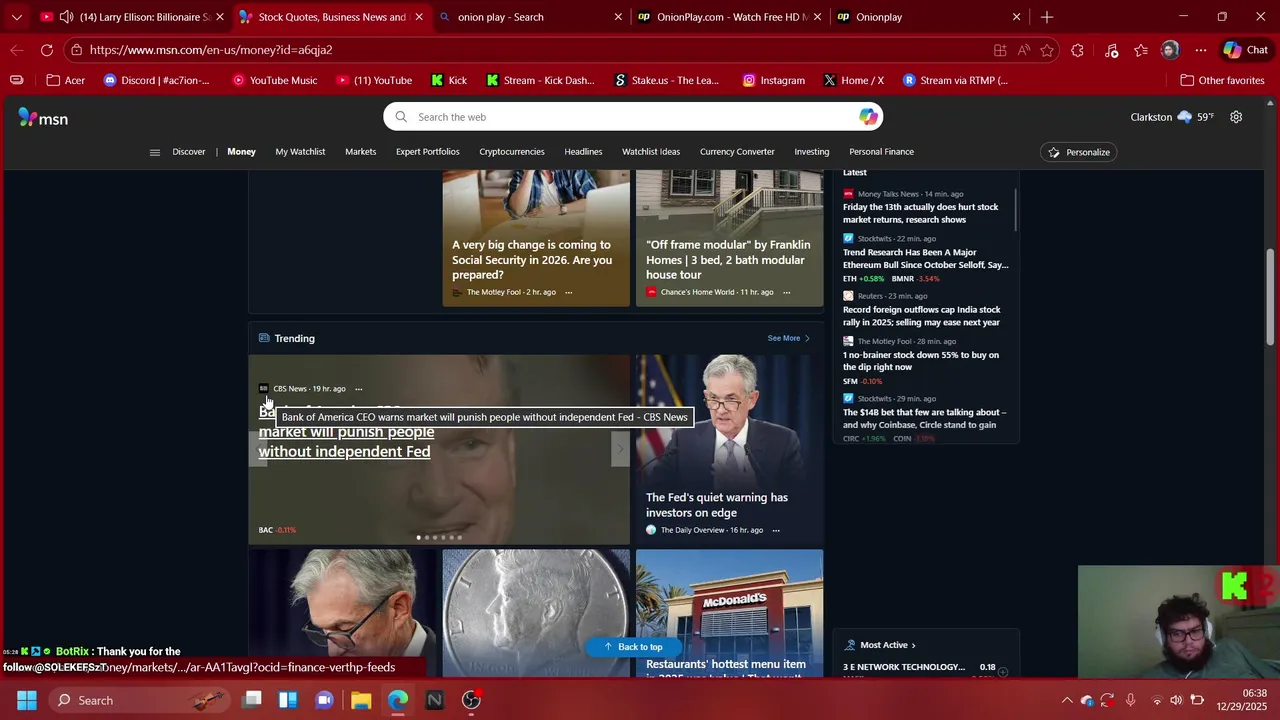The image size is (1280, 720).
Task: Click the MSN logo
Action: (x=43, y=118)
